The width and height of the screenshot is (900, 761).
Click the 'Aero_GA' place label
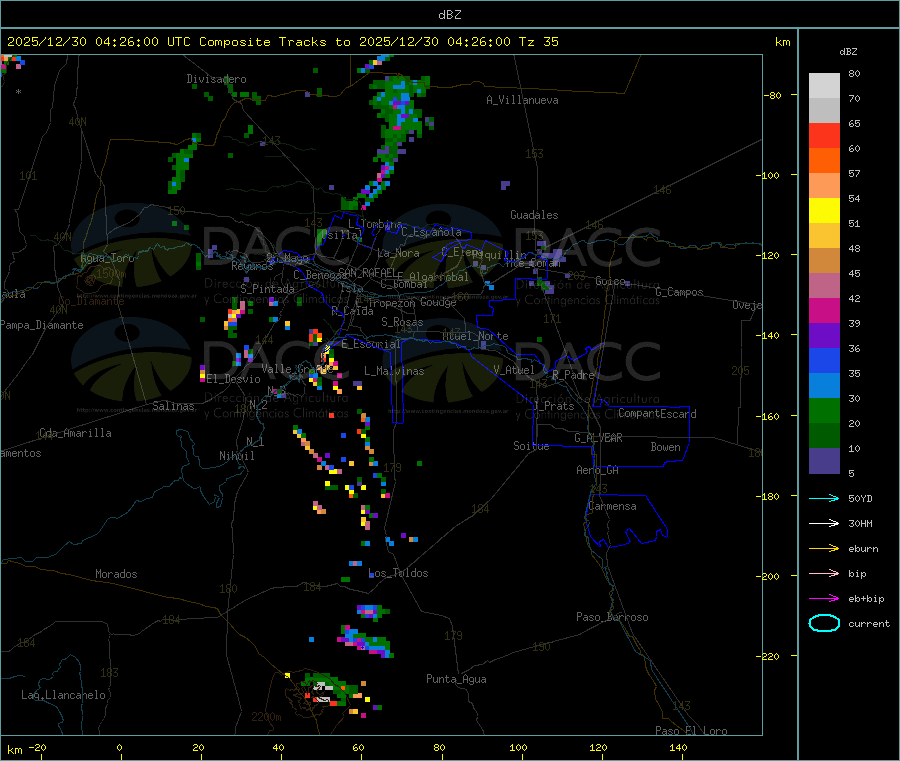tap(598, 470)
